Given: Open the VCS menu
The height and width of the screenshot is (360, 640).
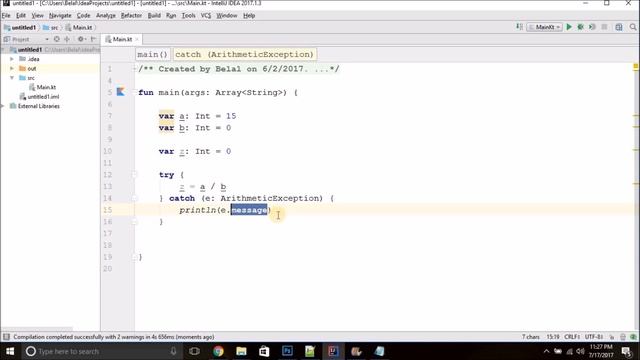Looking at the screenshot, I should click(206, 16).
